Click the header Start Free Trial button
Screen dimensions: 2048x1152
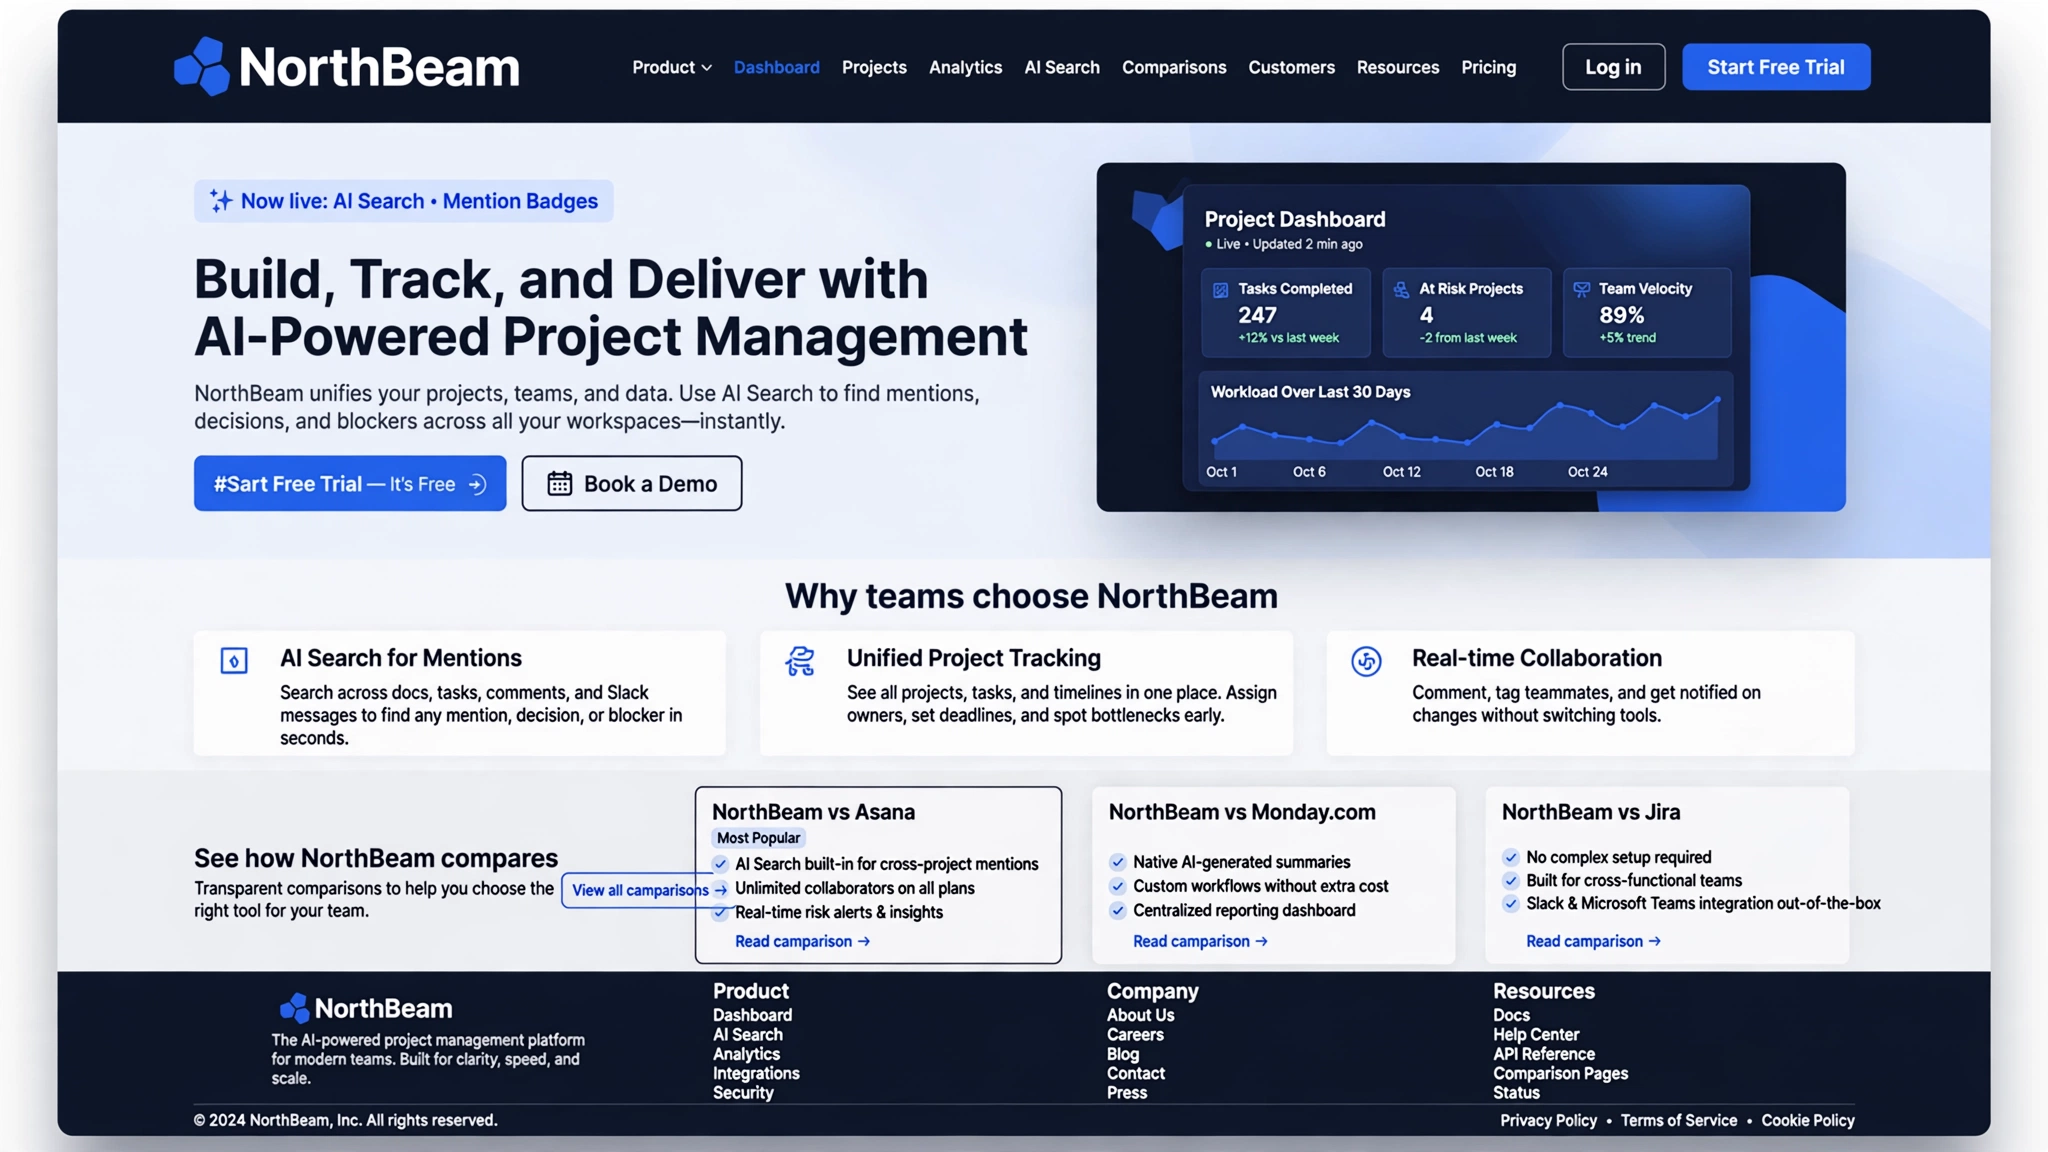point(1776,67)
